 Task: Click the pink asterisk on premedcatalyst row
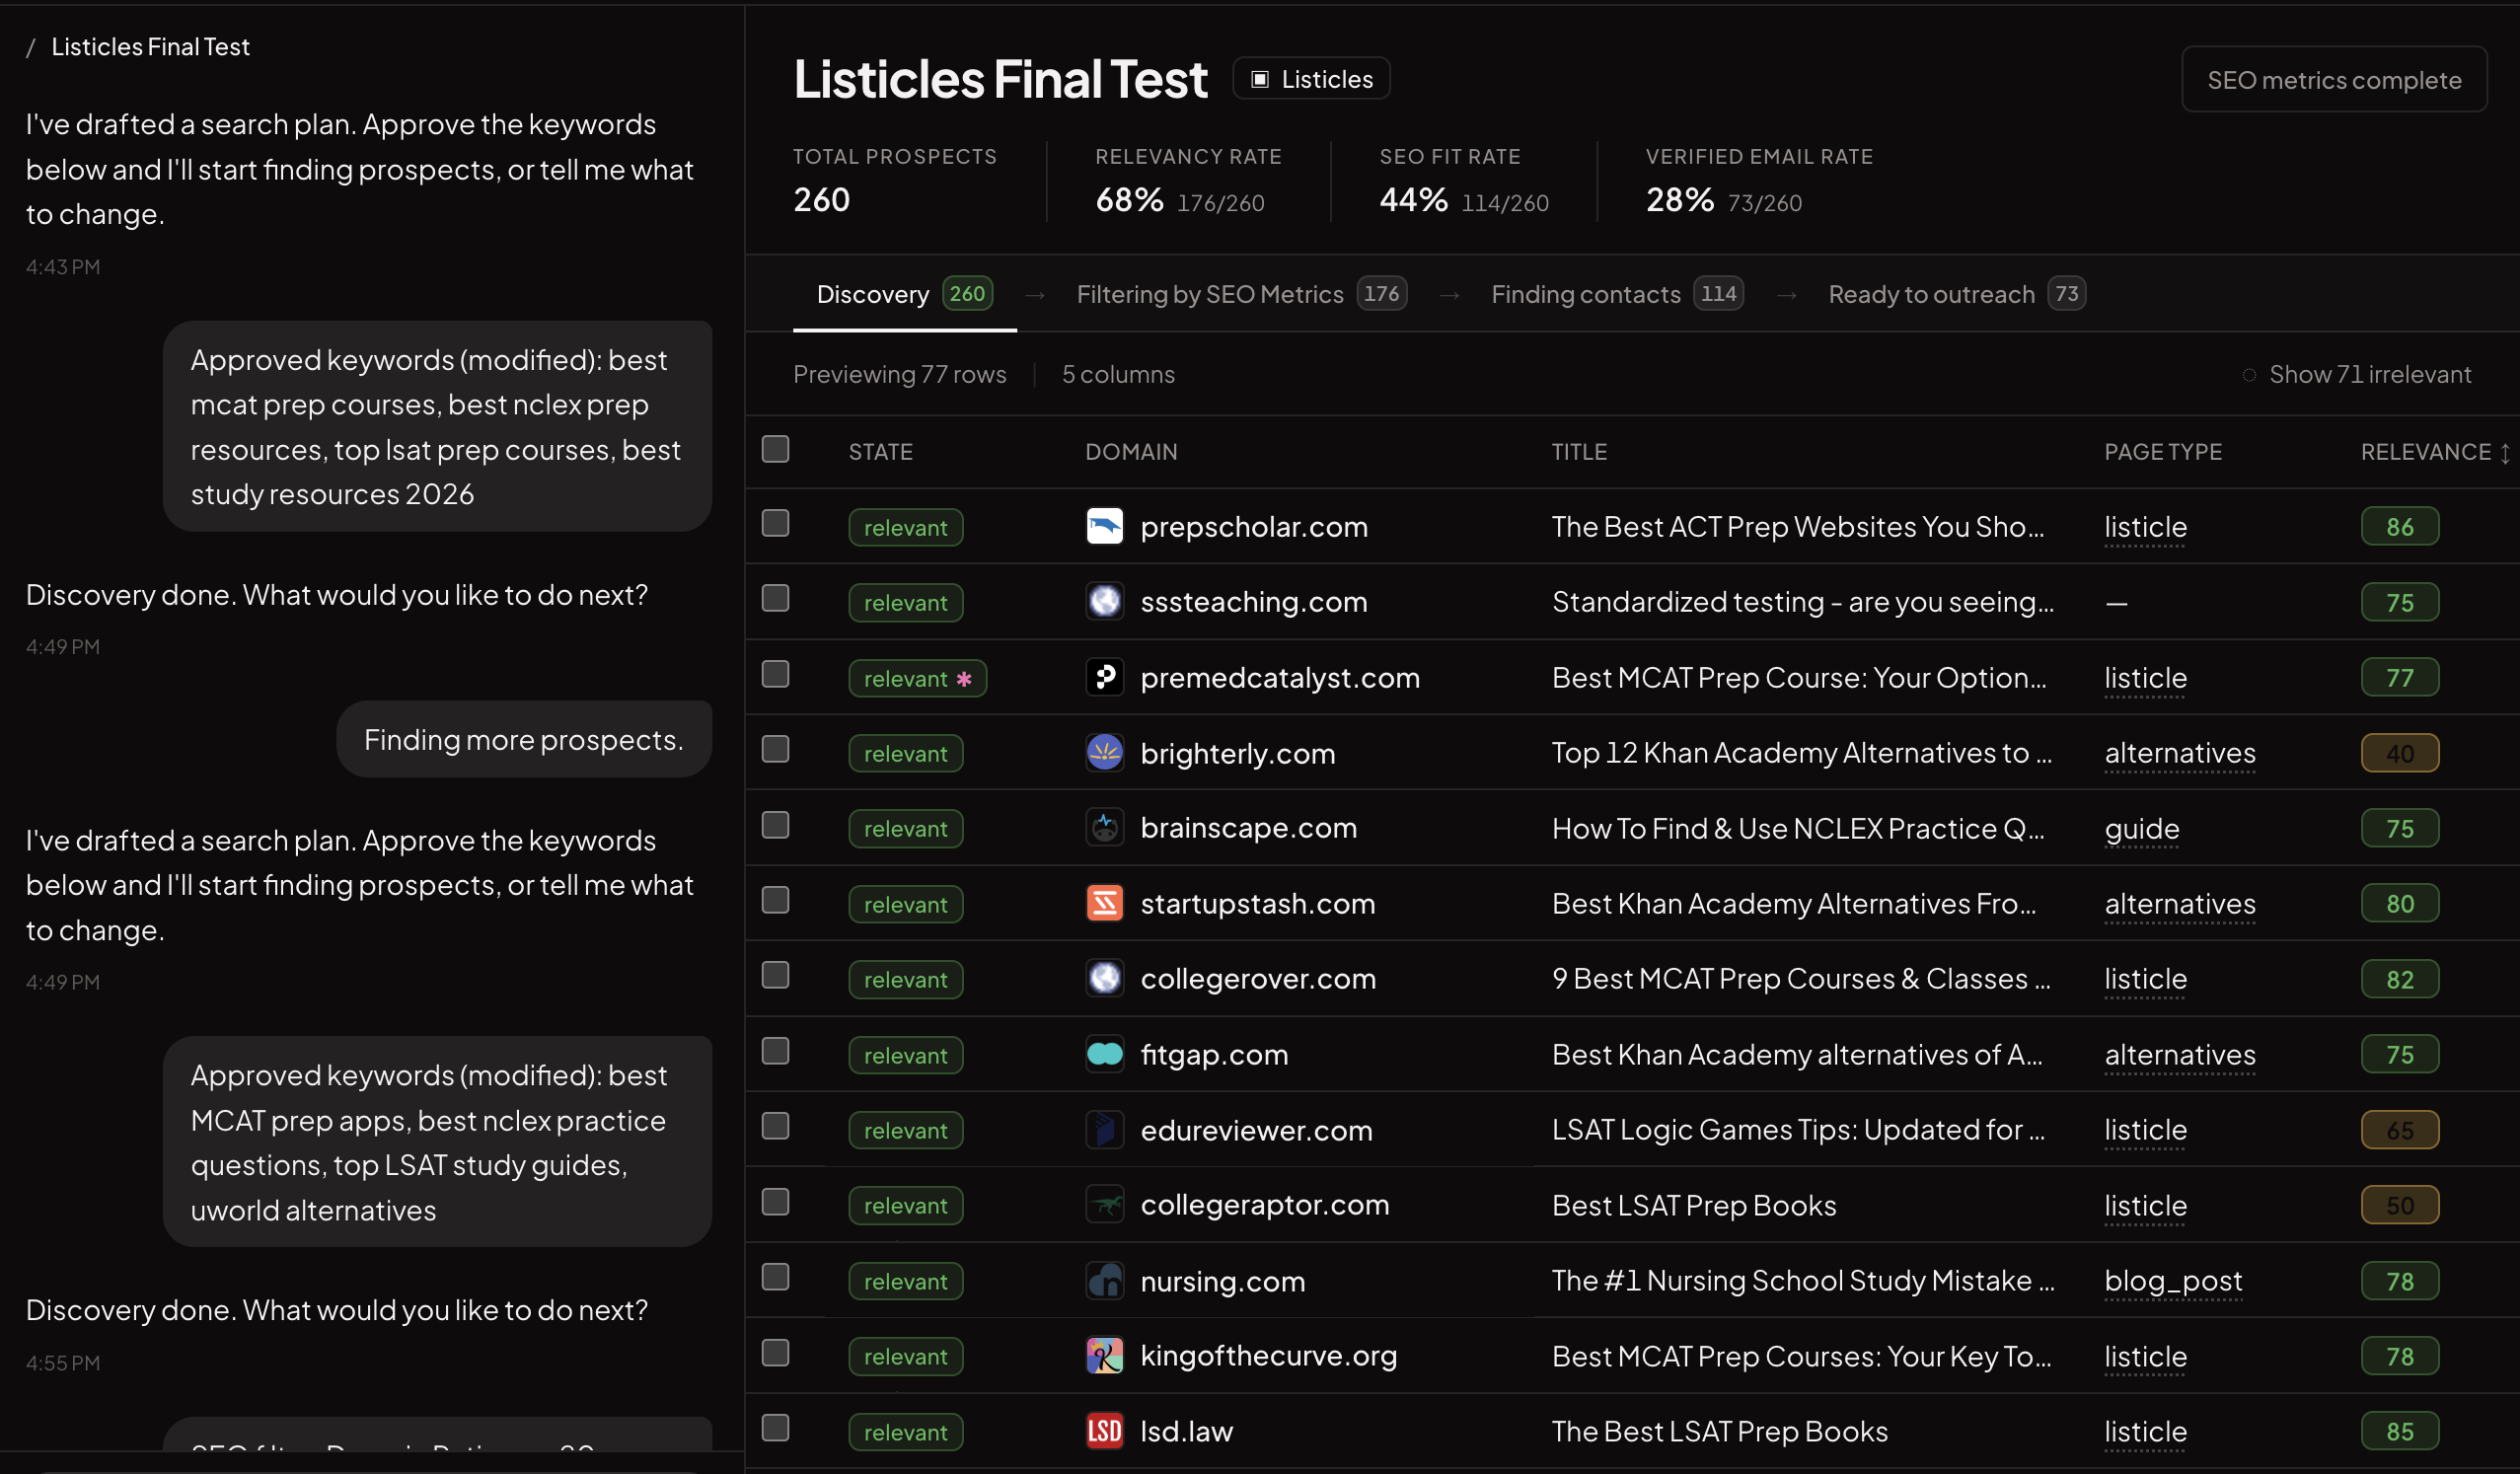click(963, 678)
